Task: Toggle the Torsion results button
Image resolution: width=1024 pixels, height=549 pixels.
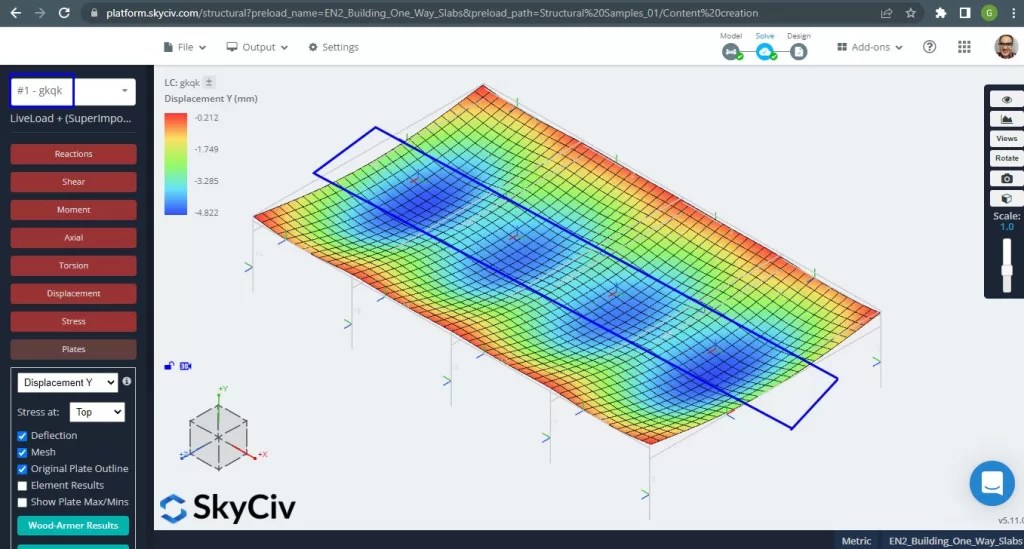Action: coord(73,266)
